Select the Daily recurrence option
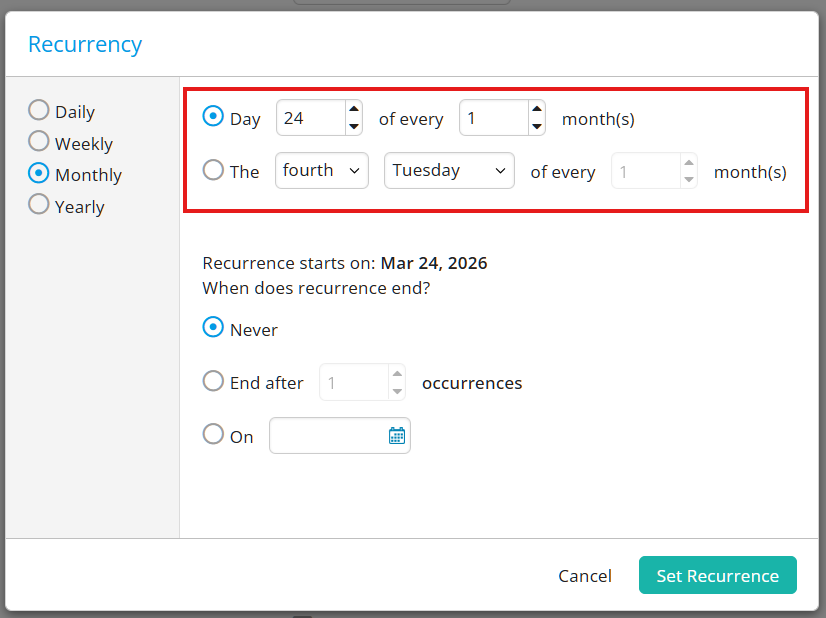826x618 pixels. coord(39,110)
